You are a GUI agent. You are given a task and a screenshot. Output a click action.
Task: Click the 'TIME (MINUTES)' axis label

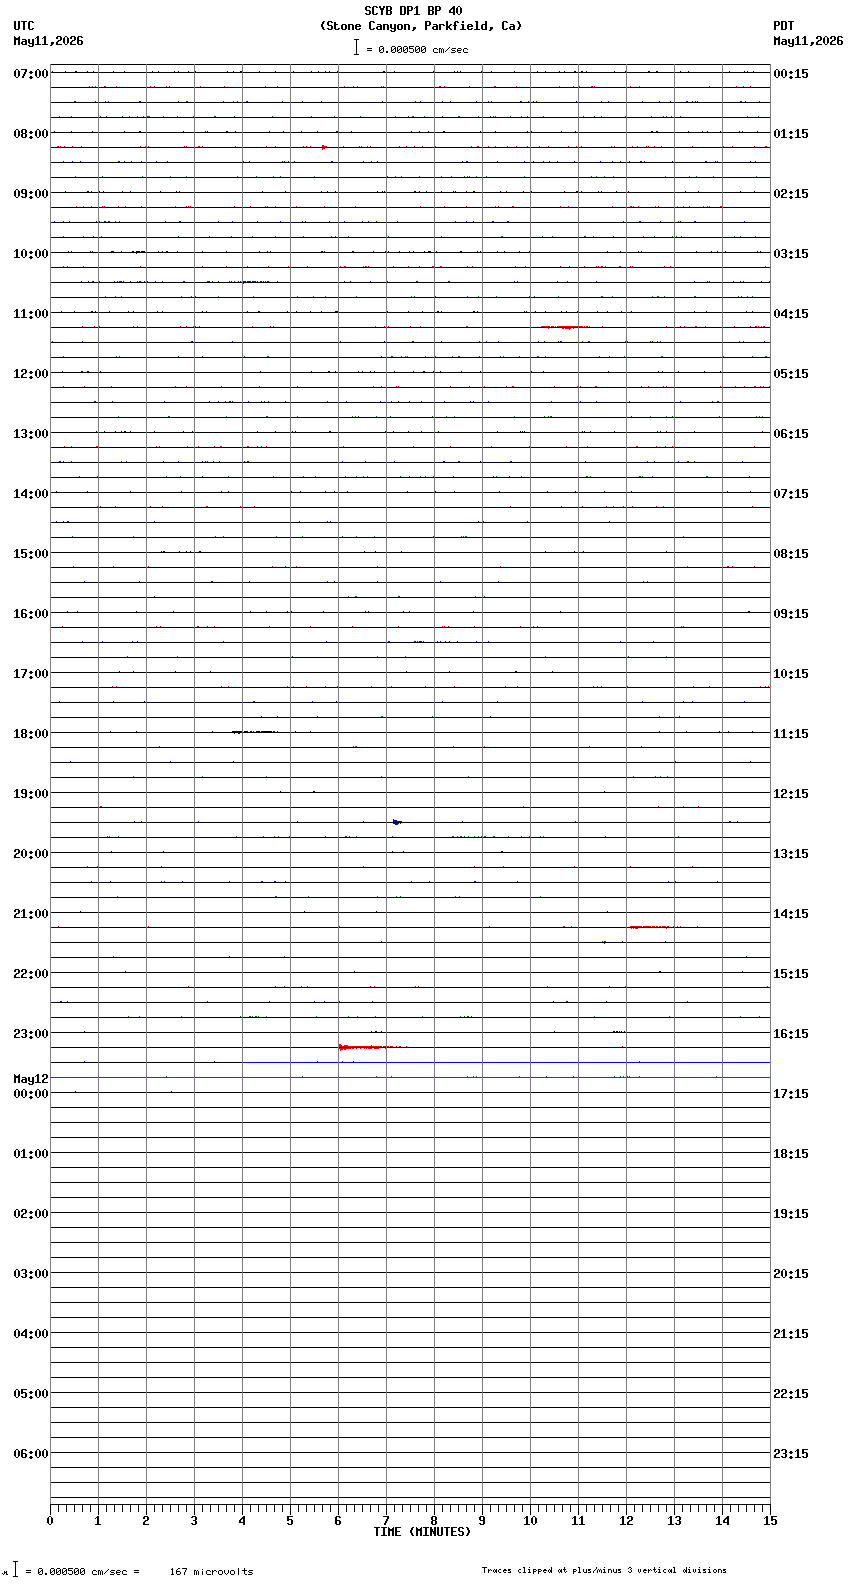click(x=422, y=1532)
